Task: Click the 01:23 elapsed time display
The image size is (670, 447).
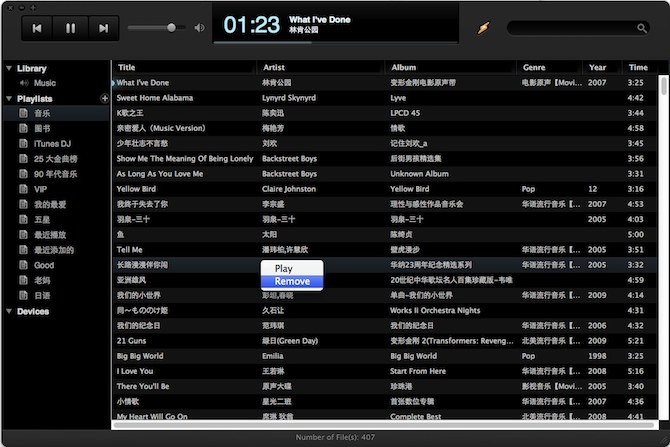Action: tap(252, 25)
